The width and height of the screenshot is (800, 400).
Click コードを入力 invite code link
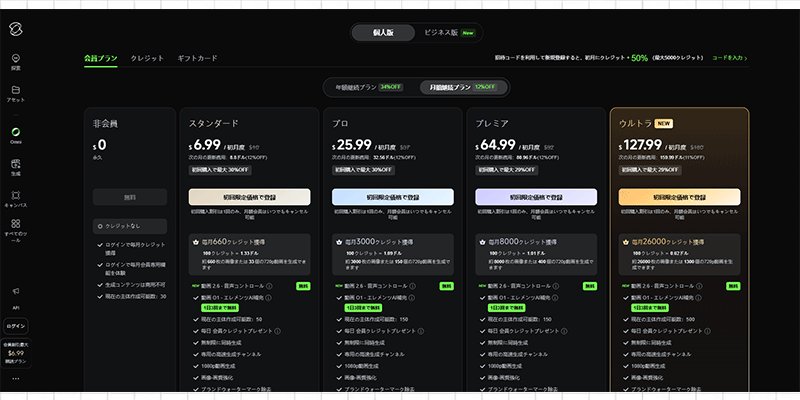[x=730, y=58]
